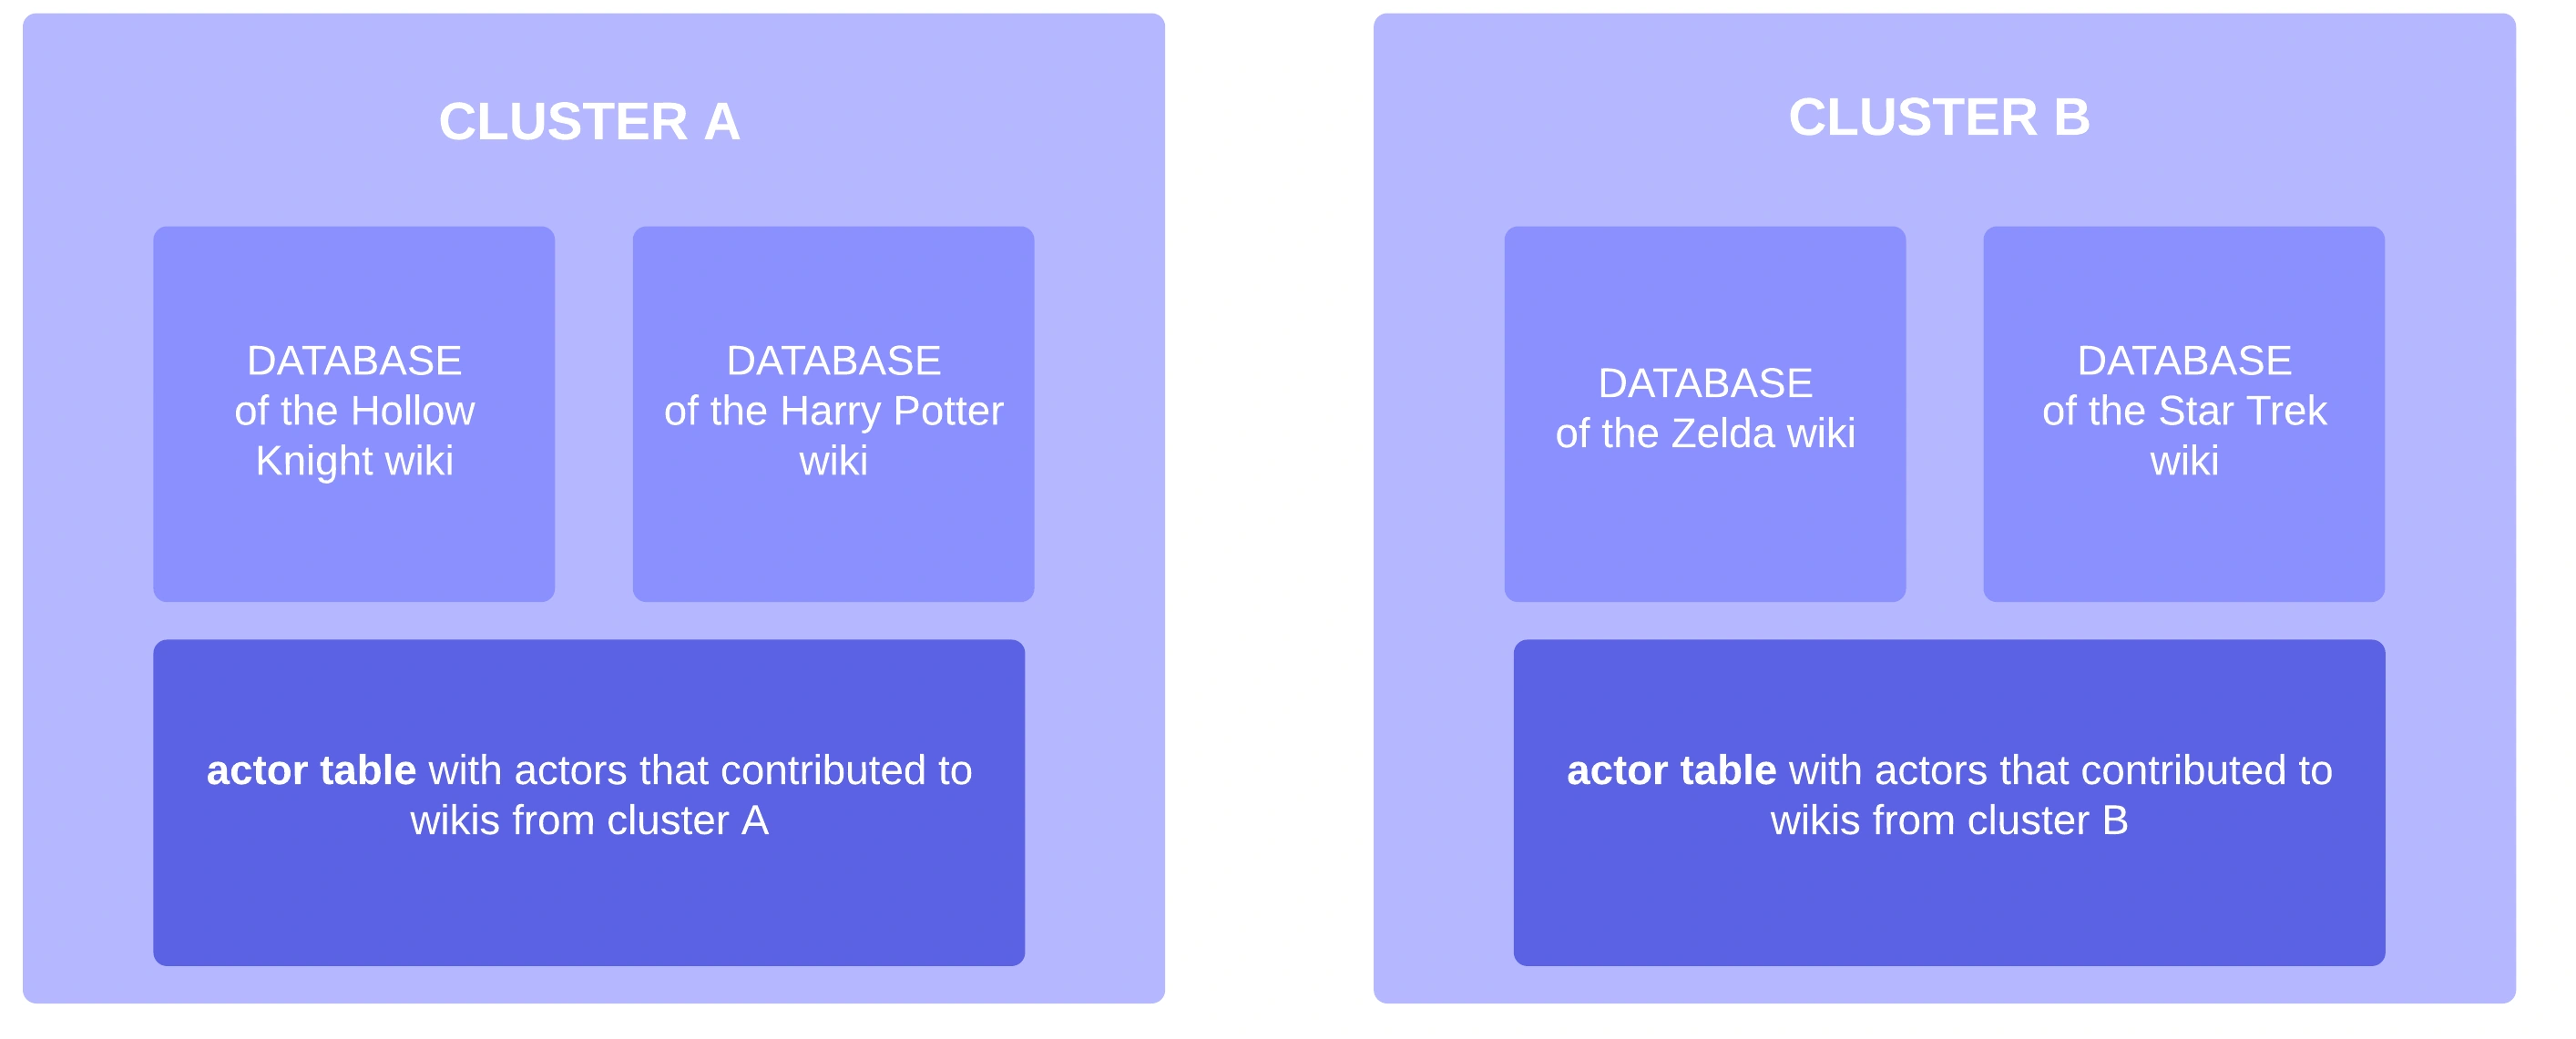The image size is (2576, 1039).
Task: Click "DATABASE" word in Star Trek box
Action: pyautogui.click(x=2183, y=361)
